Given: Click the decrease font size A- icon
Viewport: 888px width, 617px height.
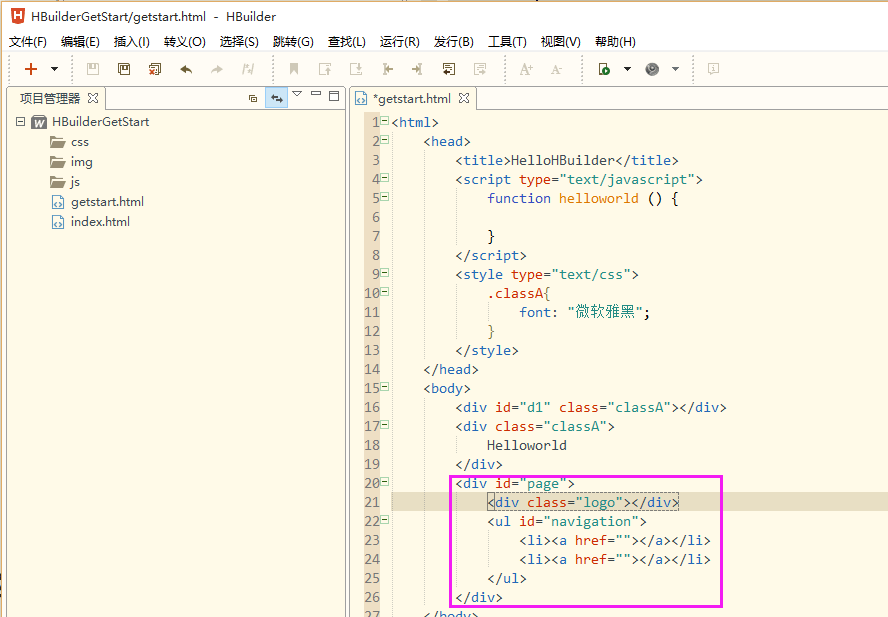Looking at the screenshot, I should coord(556,69).
